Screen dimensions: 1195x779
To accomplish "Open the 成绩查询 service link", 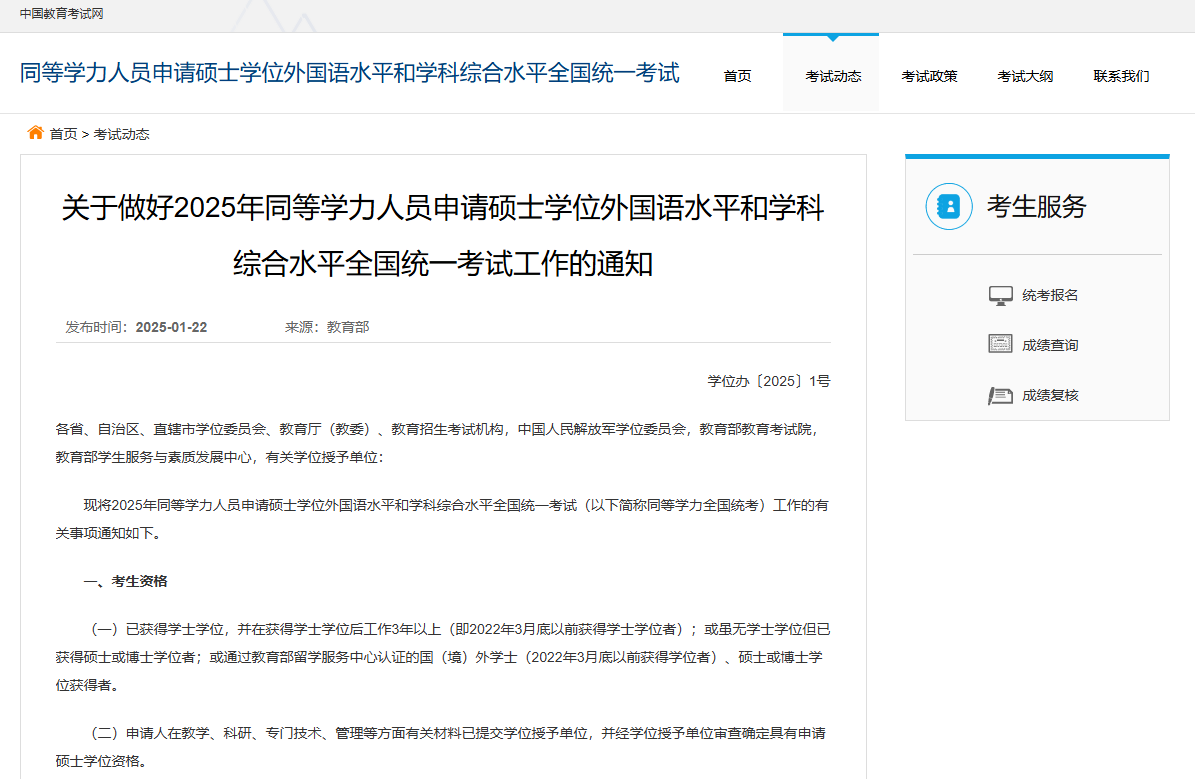I will 1050,345.
